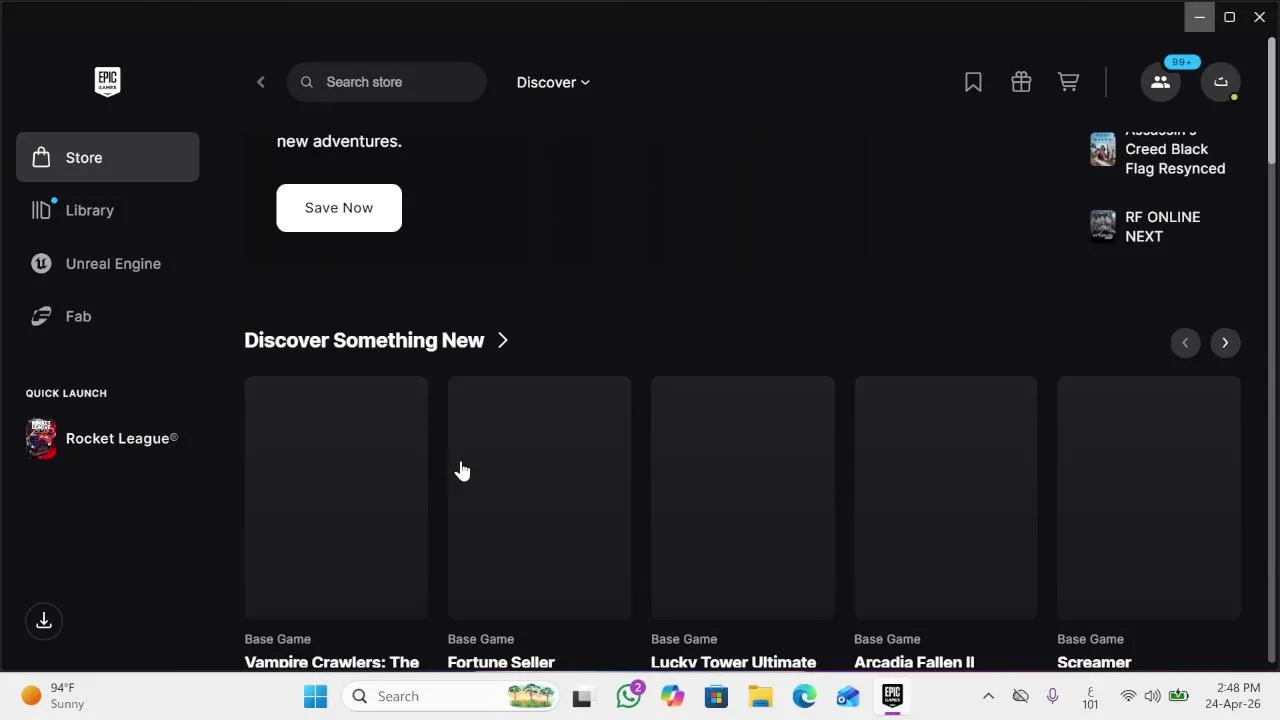1280x720 pixels.
Task: Click the Epic Games logo
Action: [x=107, y=82]
